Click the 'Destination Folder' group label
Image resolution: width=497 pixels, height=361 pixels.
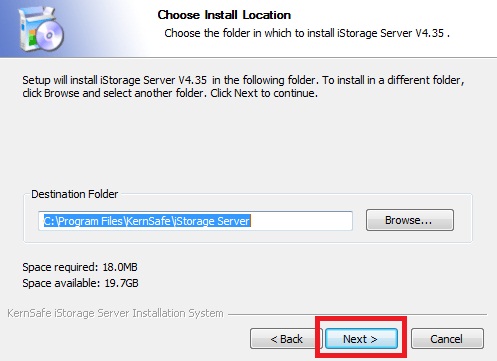point(75,194)
